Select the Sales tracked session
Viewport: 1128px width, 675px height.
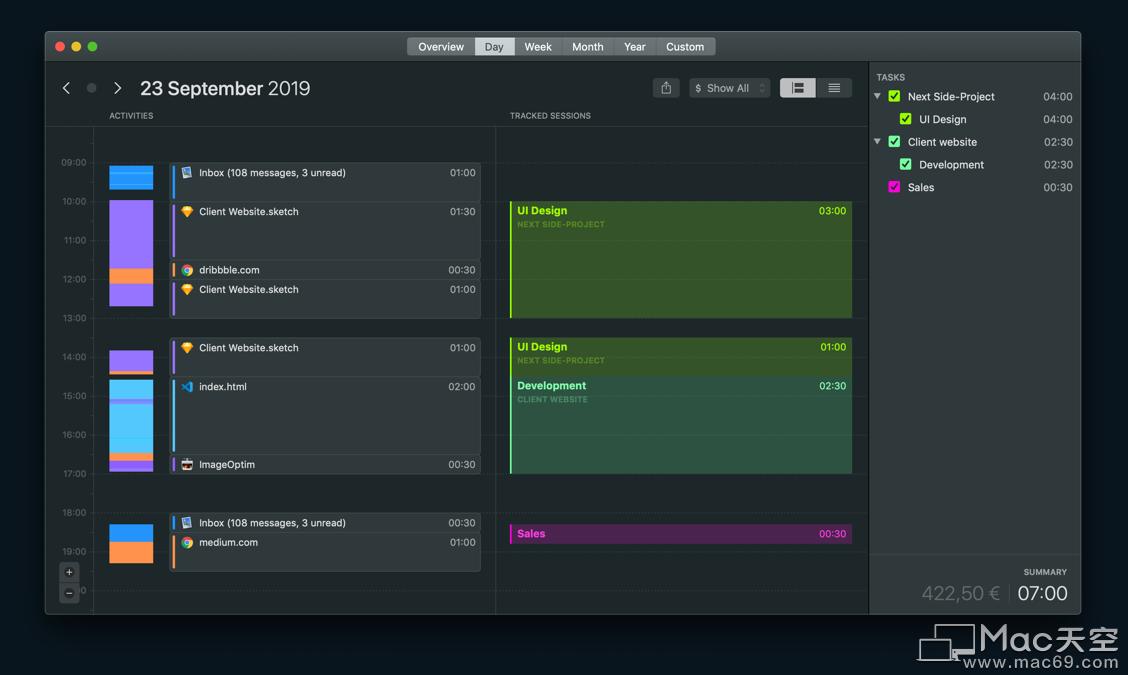click(681, 534)
